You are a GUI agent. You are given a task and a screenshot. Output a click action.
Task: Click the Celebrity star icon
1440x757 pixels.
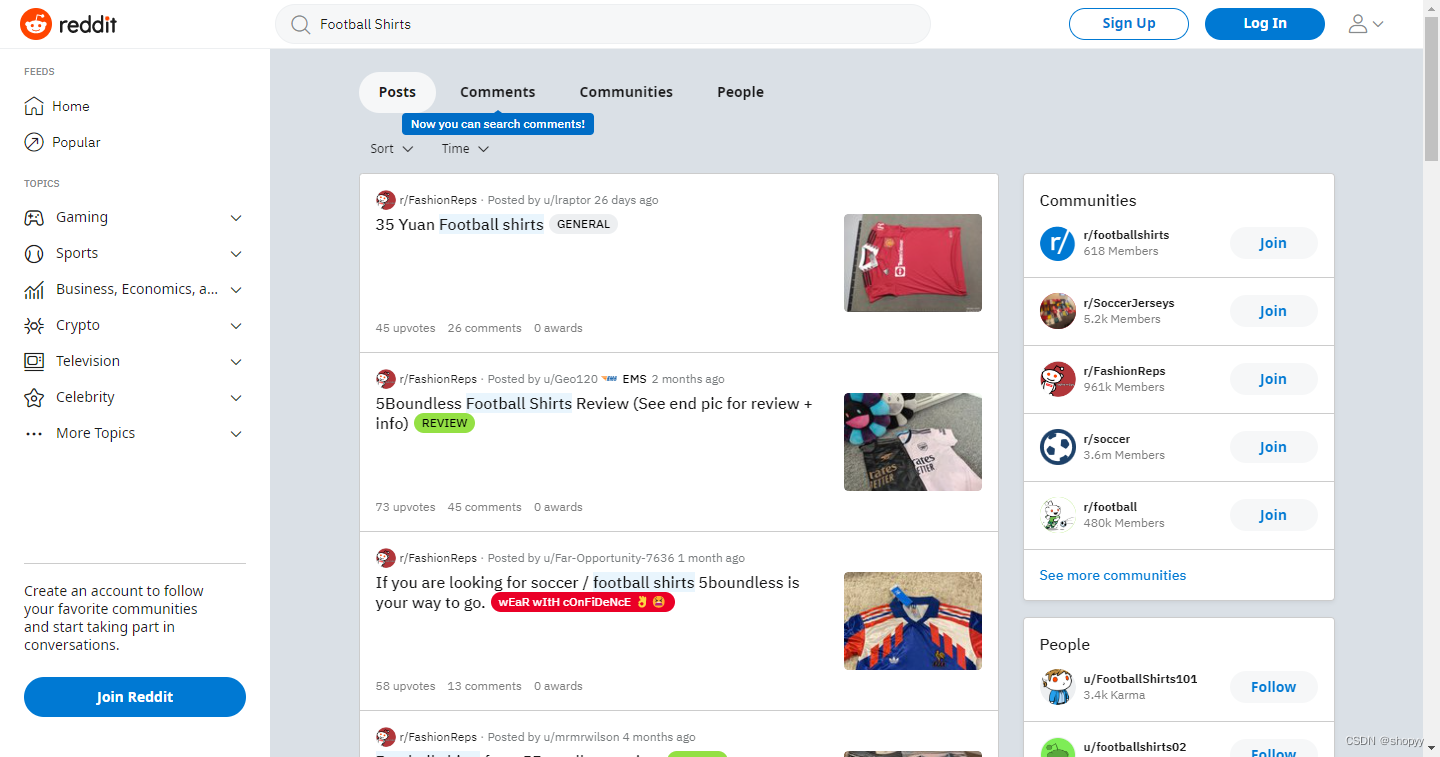click(34, 397)
